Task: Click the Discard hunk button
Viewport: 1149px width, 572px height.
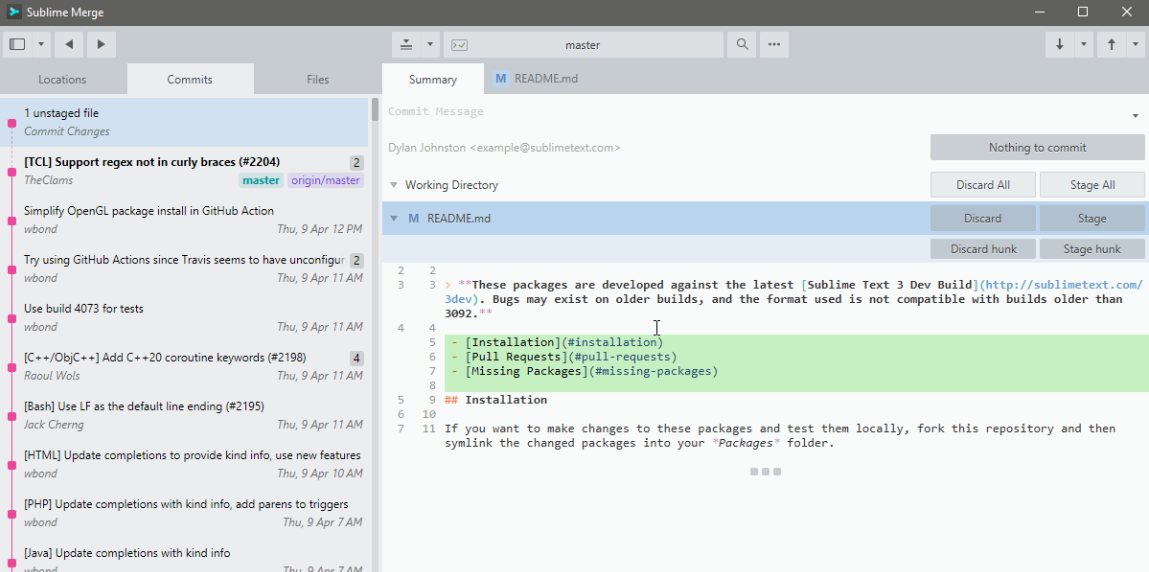Action: coord(982,249)
